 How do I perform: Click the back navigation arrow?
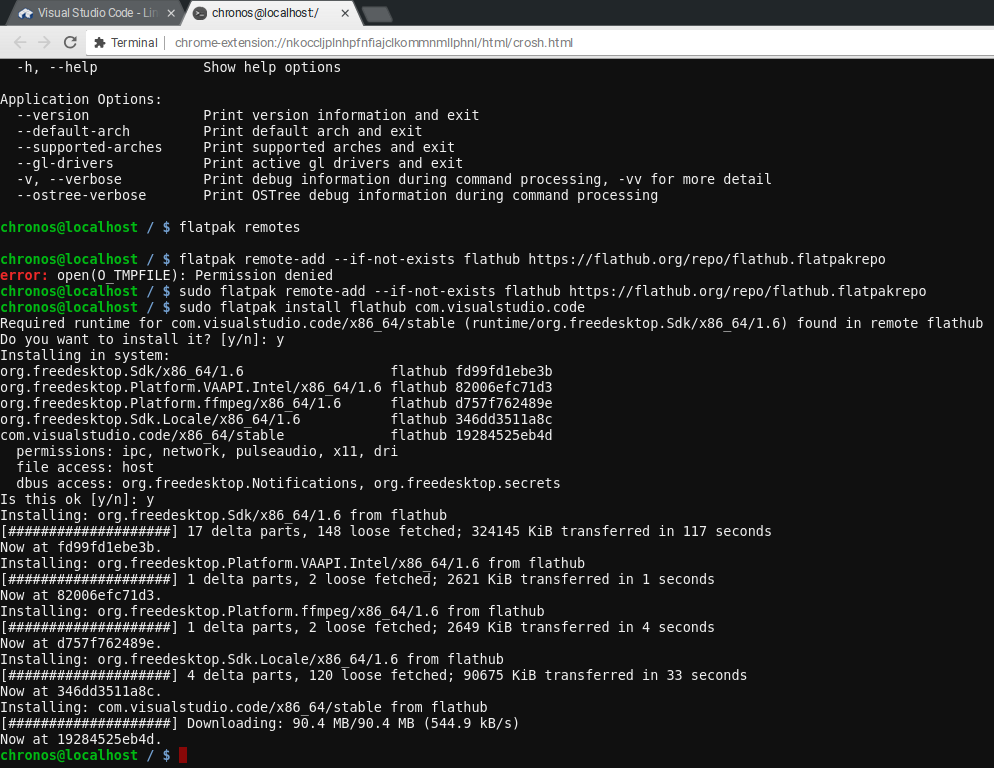pos(19,42)
